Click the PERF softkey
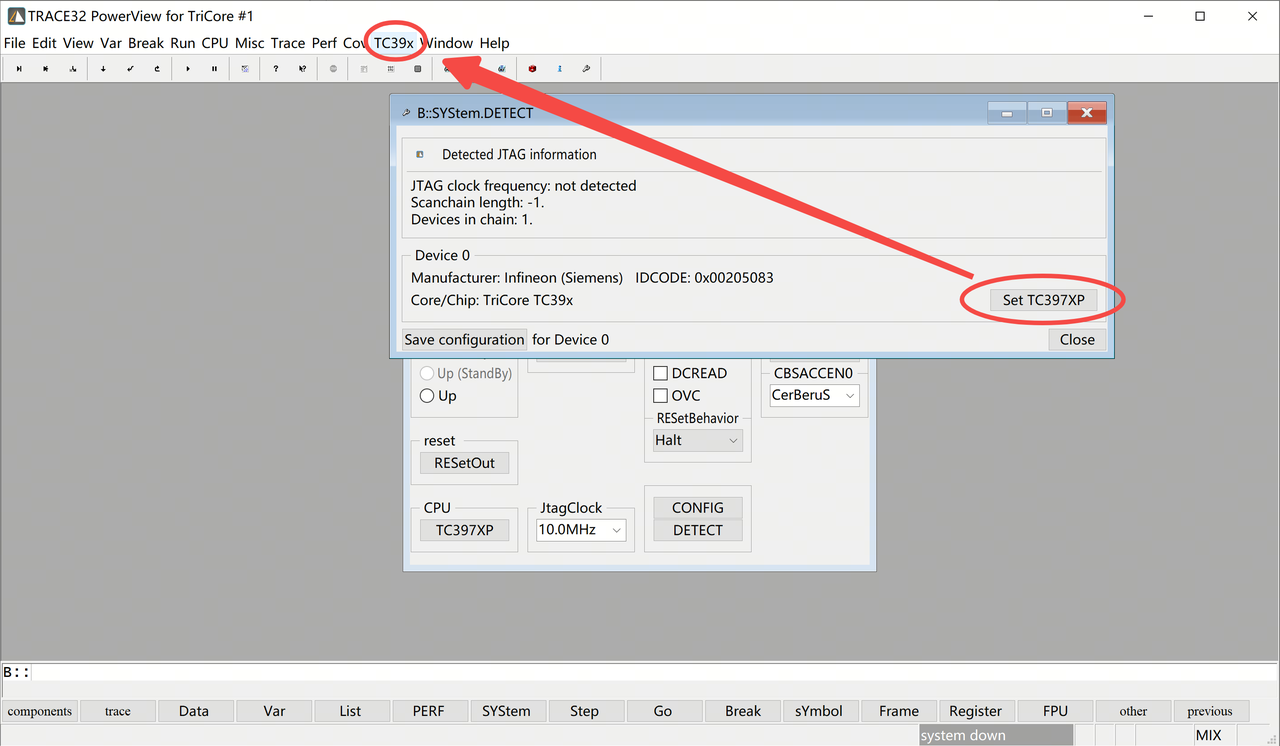Image resolution: width=1280 pixels, height=746 pixels. click(x=428, y=711)
